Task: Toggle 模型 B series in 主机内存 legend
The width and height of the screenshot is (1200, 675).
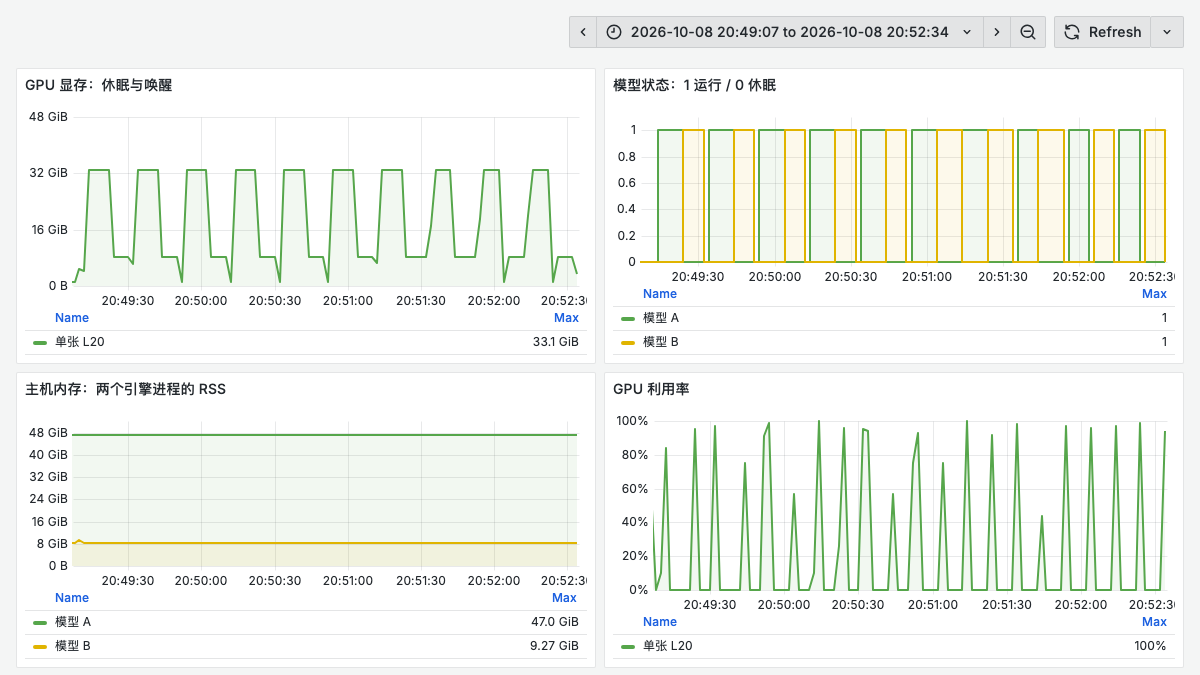Action: (x=73, y=646)
